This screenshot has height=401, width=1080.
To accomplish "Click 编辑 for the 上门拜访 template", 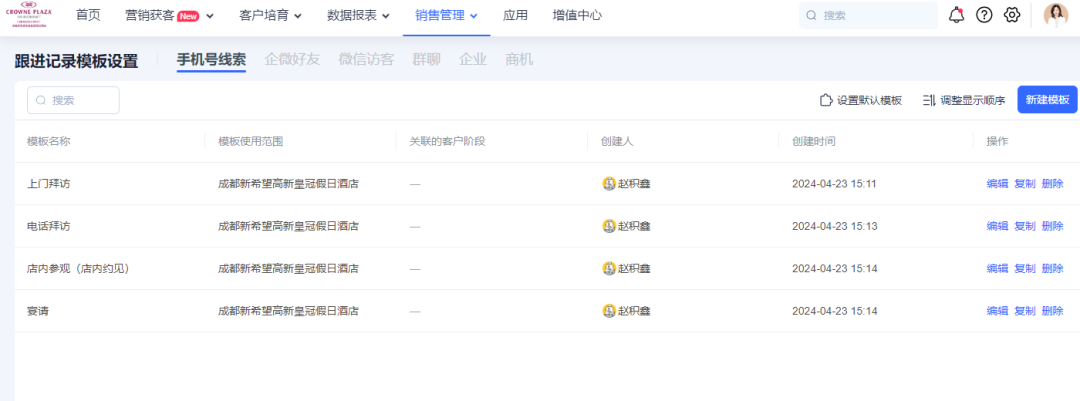I will click(x=997, y=184).
